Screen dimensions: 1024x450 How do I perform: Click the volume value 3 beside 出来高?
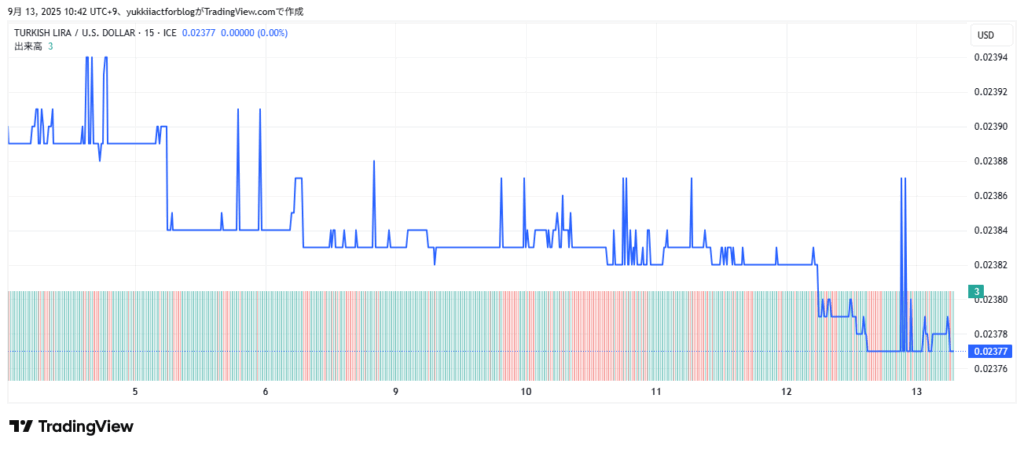[x=51, y=47]
